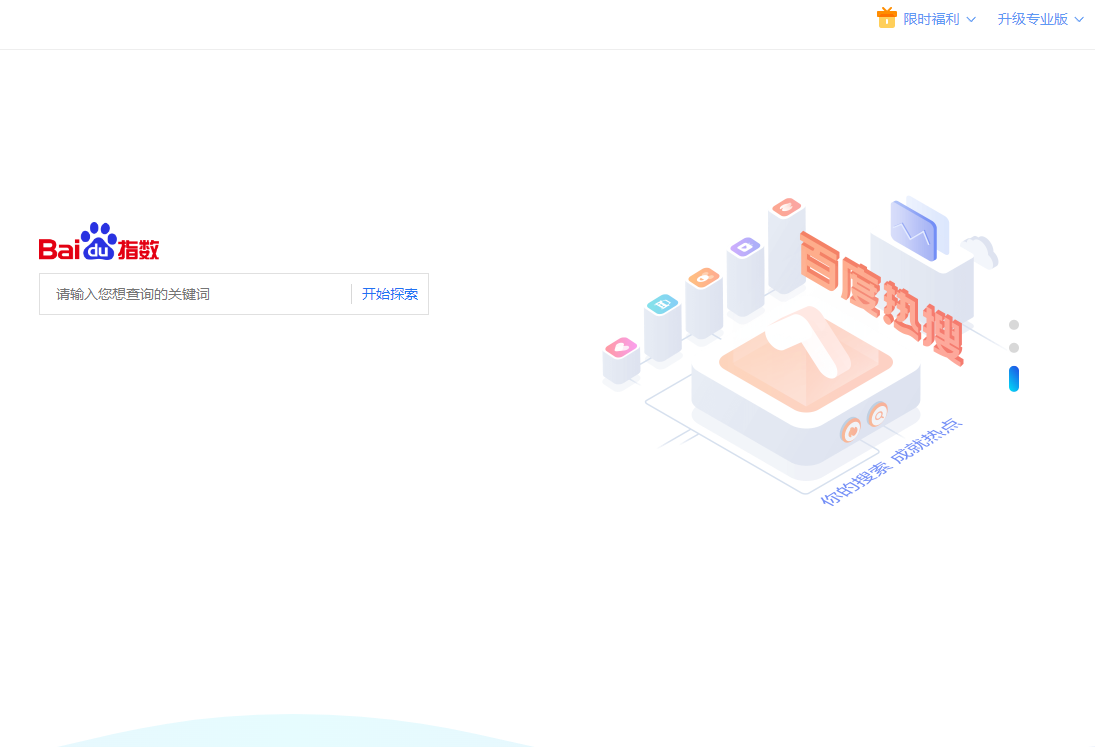This screenshot has width=1095, height=747.
Task: Click the 百度热搜 banner text
Action: point(880,297)
